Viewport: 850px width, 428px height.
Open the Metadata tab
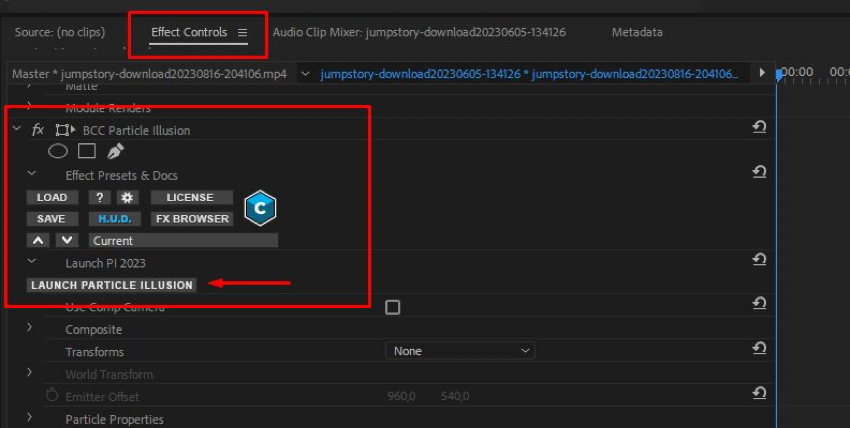pos(637,32)
